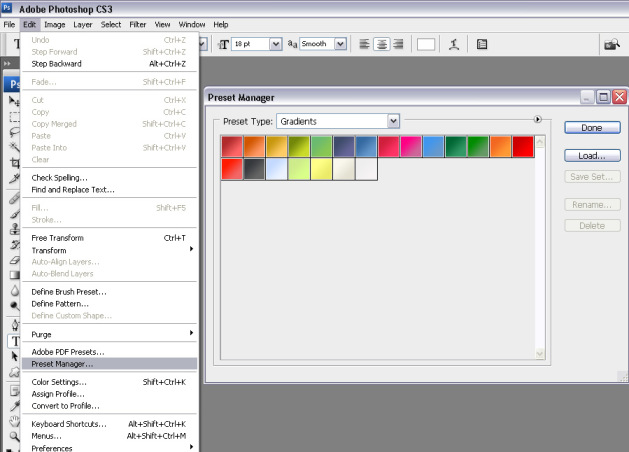
Task: Select the Horizontal Type tool in toolbox
Action: (15, 341)
